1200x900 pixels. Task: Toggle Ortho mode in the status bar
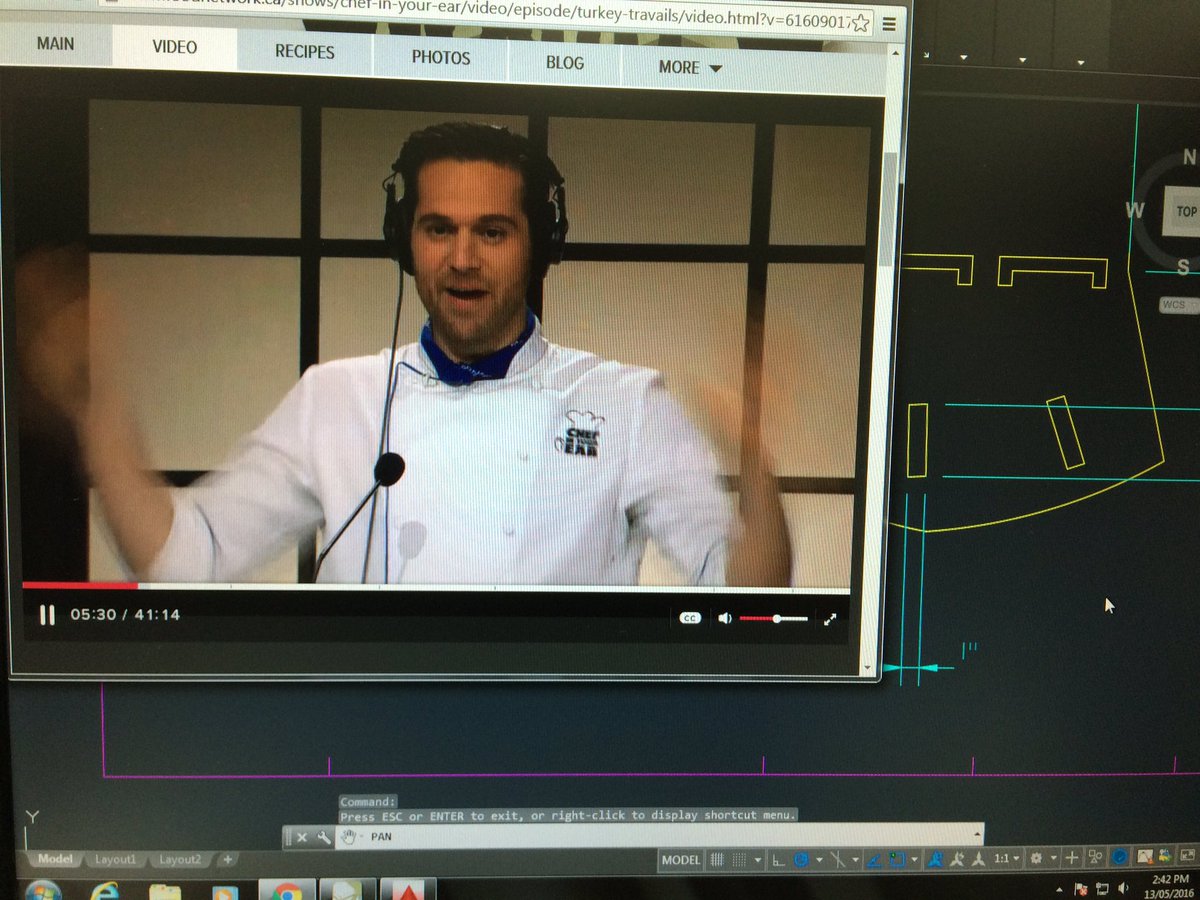[x=779, y=860]
